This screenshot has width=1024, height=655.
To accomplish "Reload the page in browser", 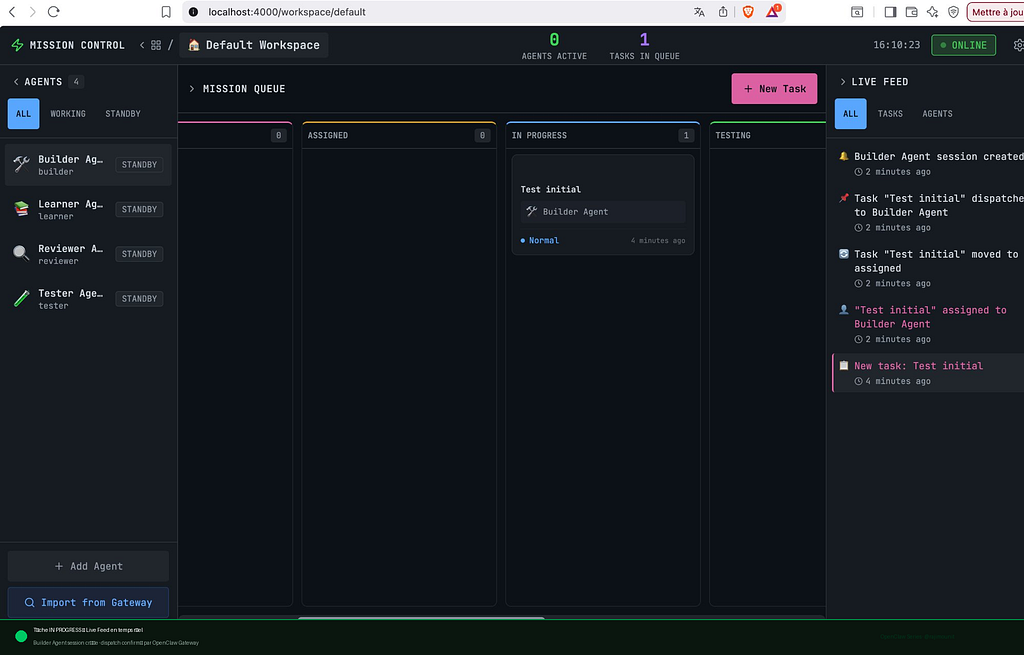I will [x=54, y=12].
